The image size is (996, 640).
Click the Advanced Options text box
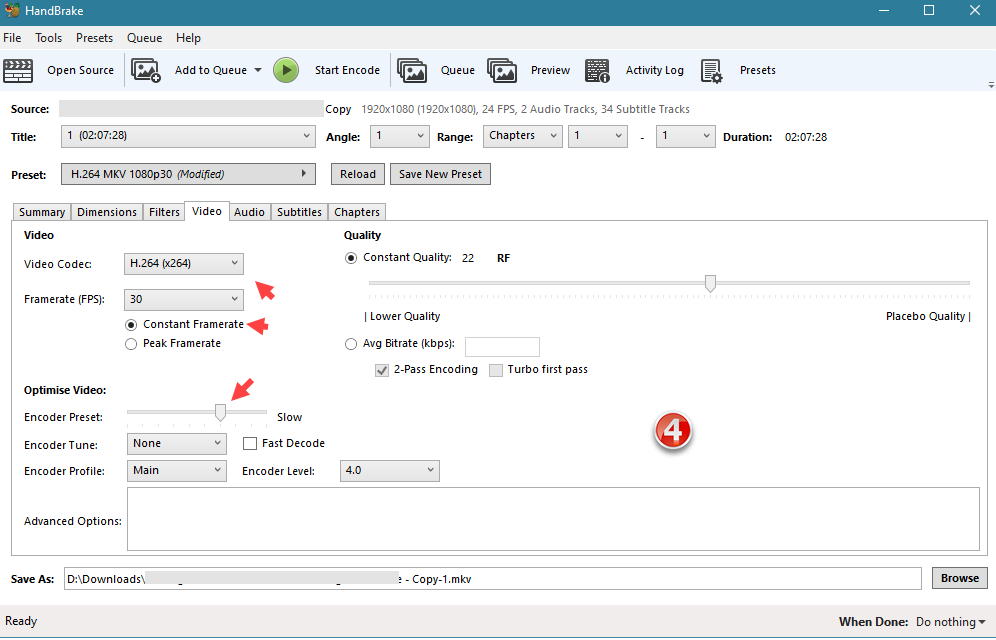point(553,519)
